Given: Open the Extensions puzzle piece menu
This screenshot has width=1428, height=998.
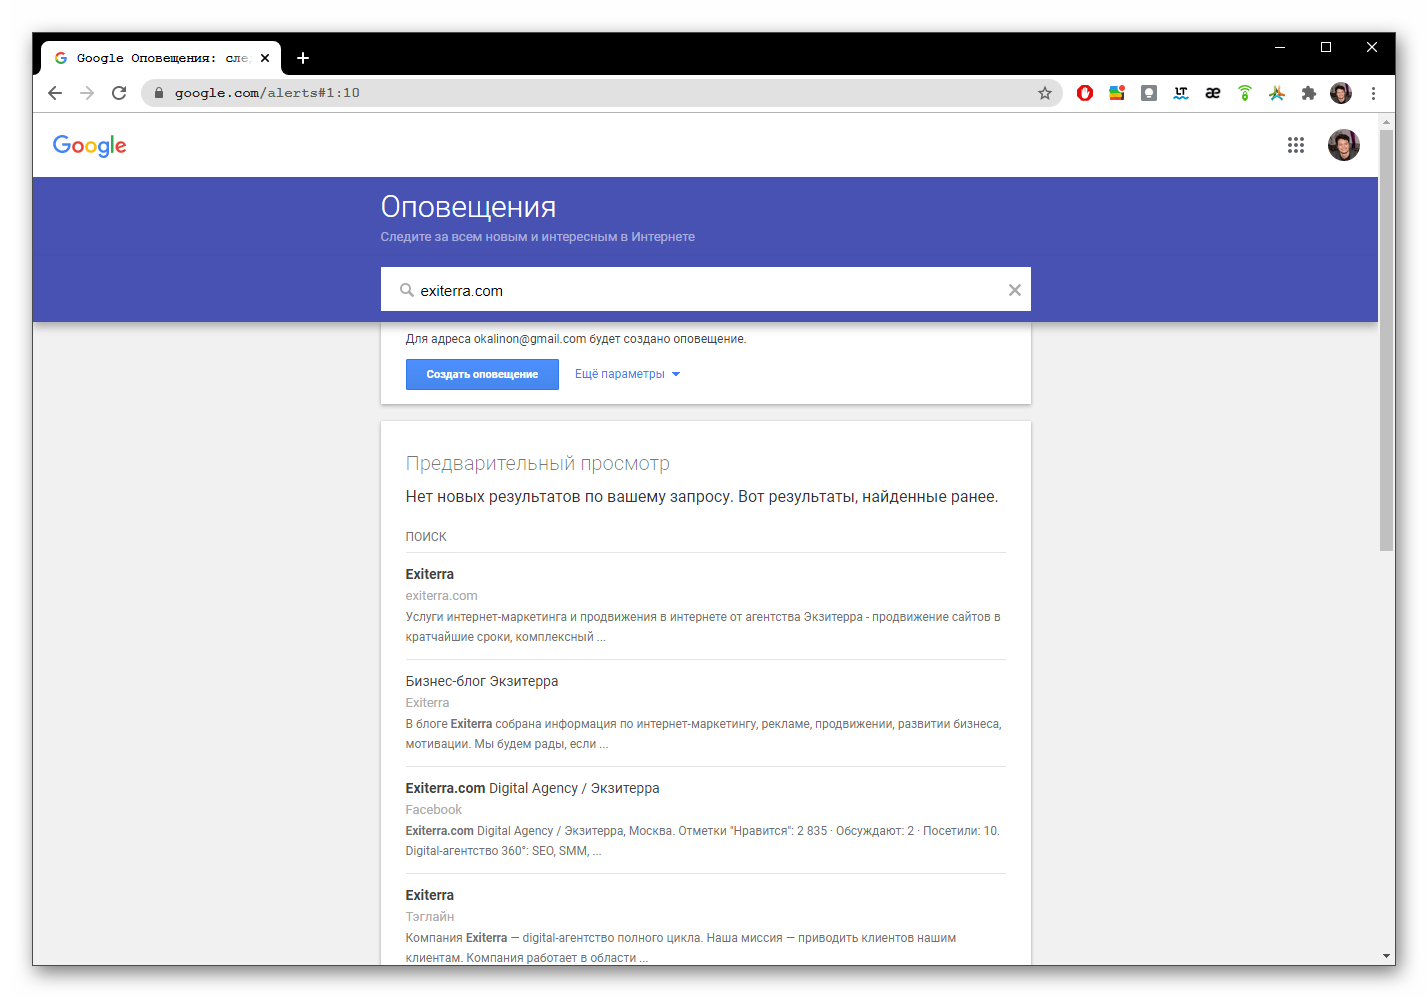Looking at the screenshot, I should [1309, 93].
